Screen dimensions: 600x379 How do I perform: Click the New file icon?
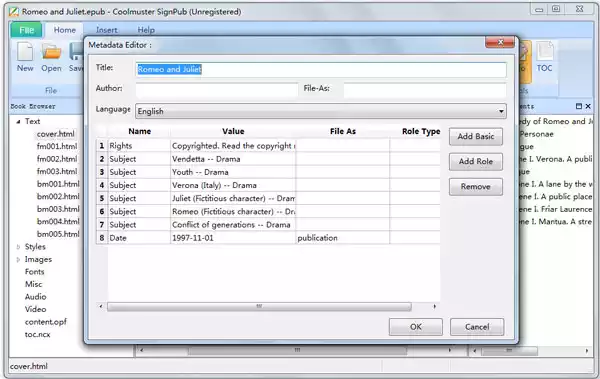click(25, 52)
